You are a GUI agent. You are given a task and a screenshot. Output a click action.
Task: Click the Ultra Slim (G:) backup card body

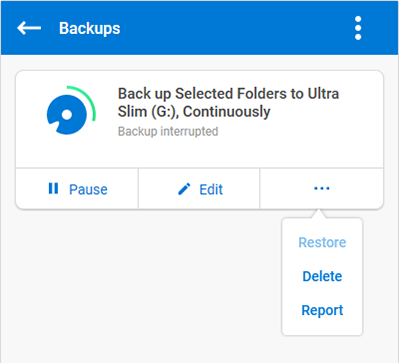(199, 119)
